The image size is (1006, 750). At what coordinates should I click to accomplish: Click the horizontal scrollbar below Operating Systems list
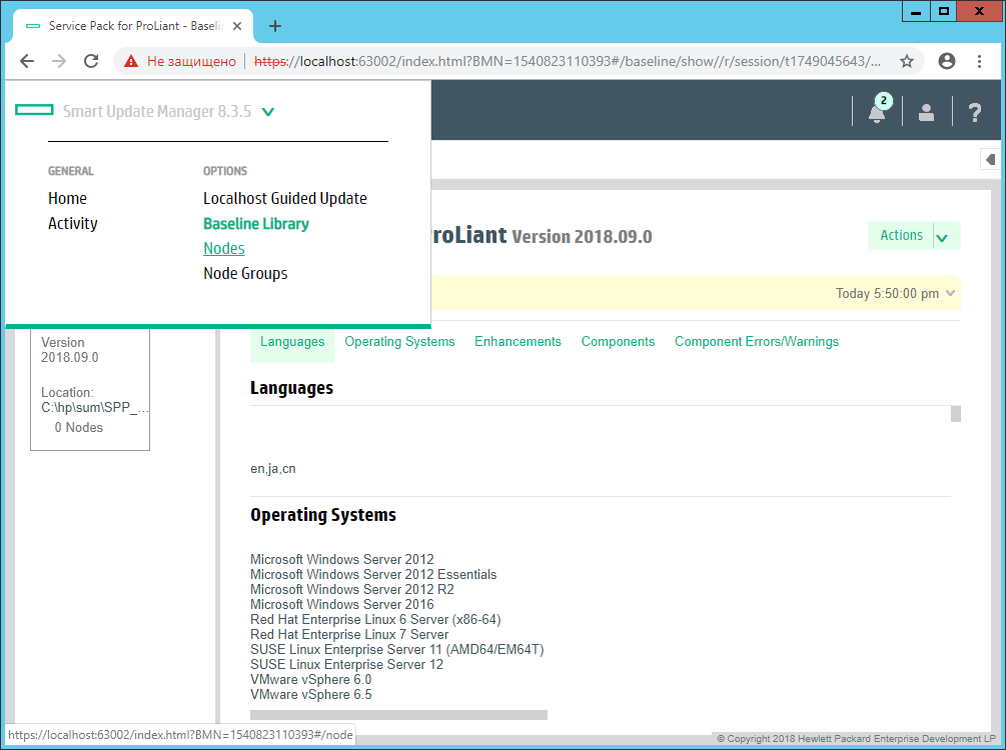coord(398,714)
